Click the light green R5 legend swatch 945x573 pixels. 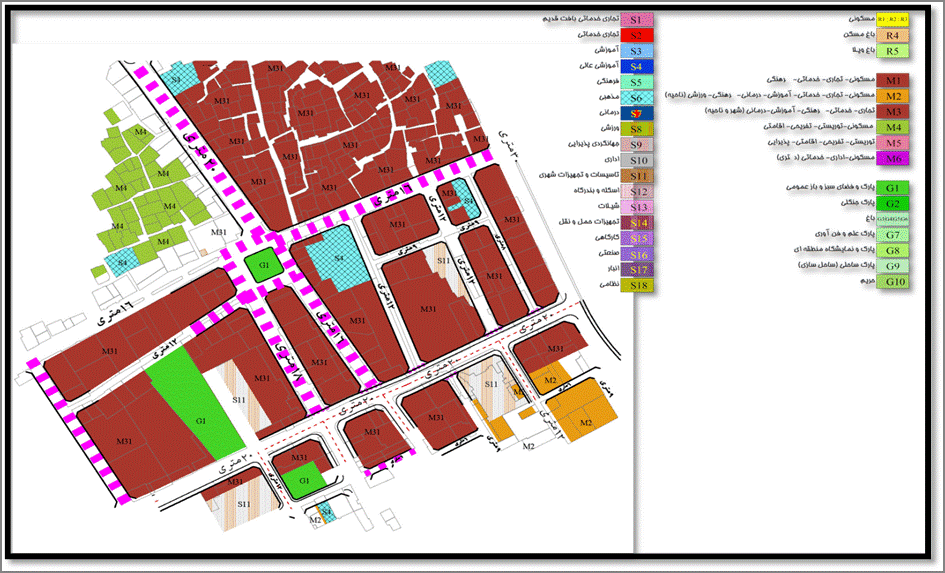coord(892,51)
